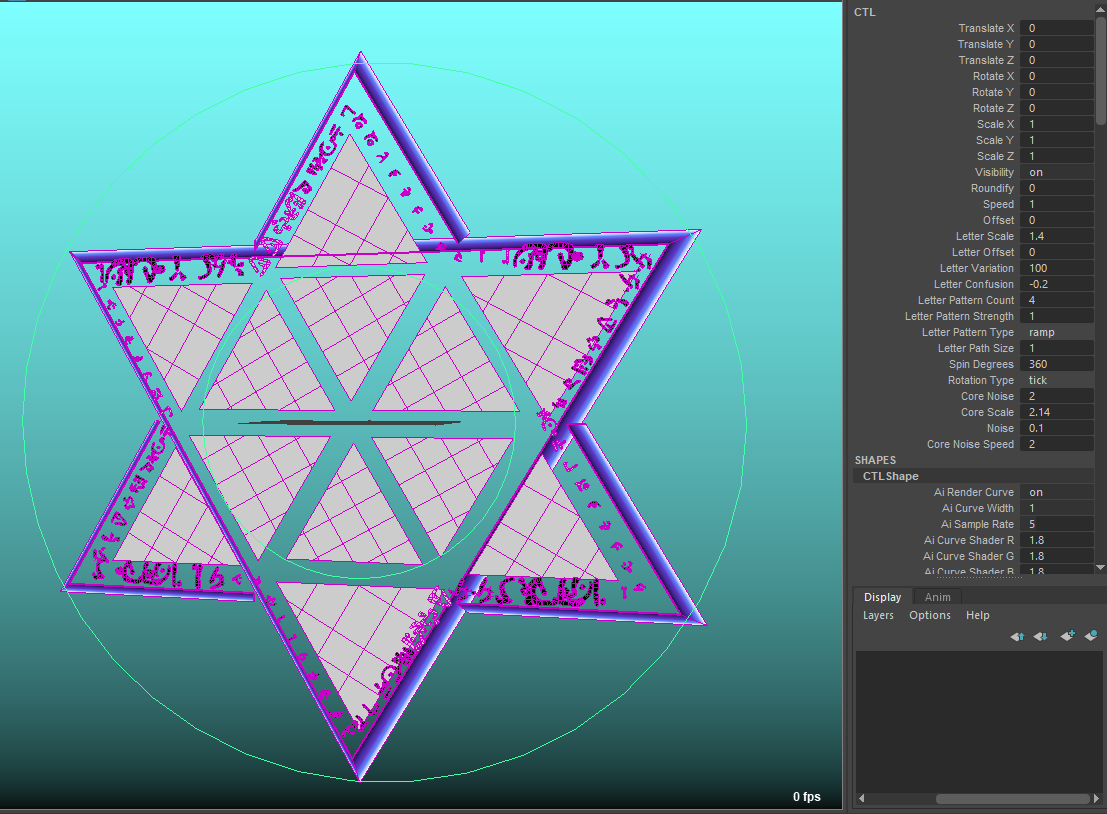Image resolution: width=1107 pixels, height=814 pixels.
Task: Click the Core Scale value 2.14
Action: click(1057, 412)
